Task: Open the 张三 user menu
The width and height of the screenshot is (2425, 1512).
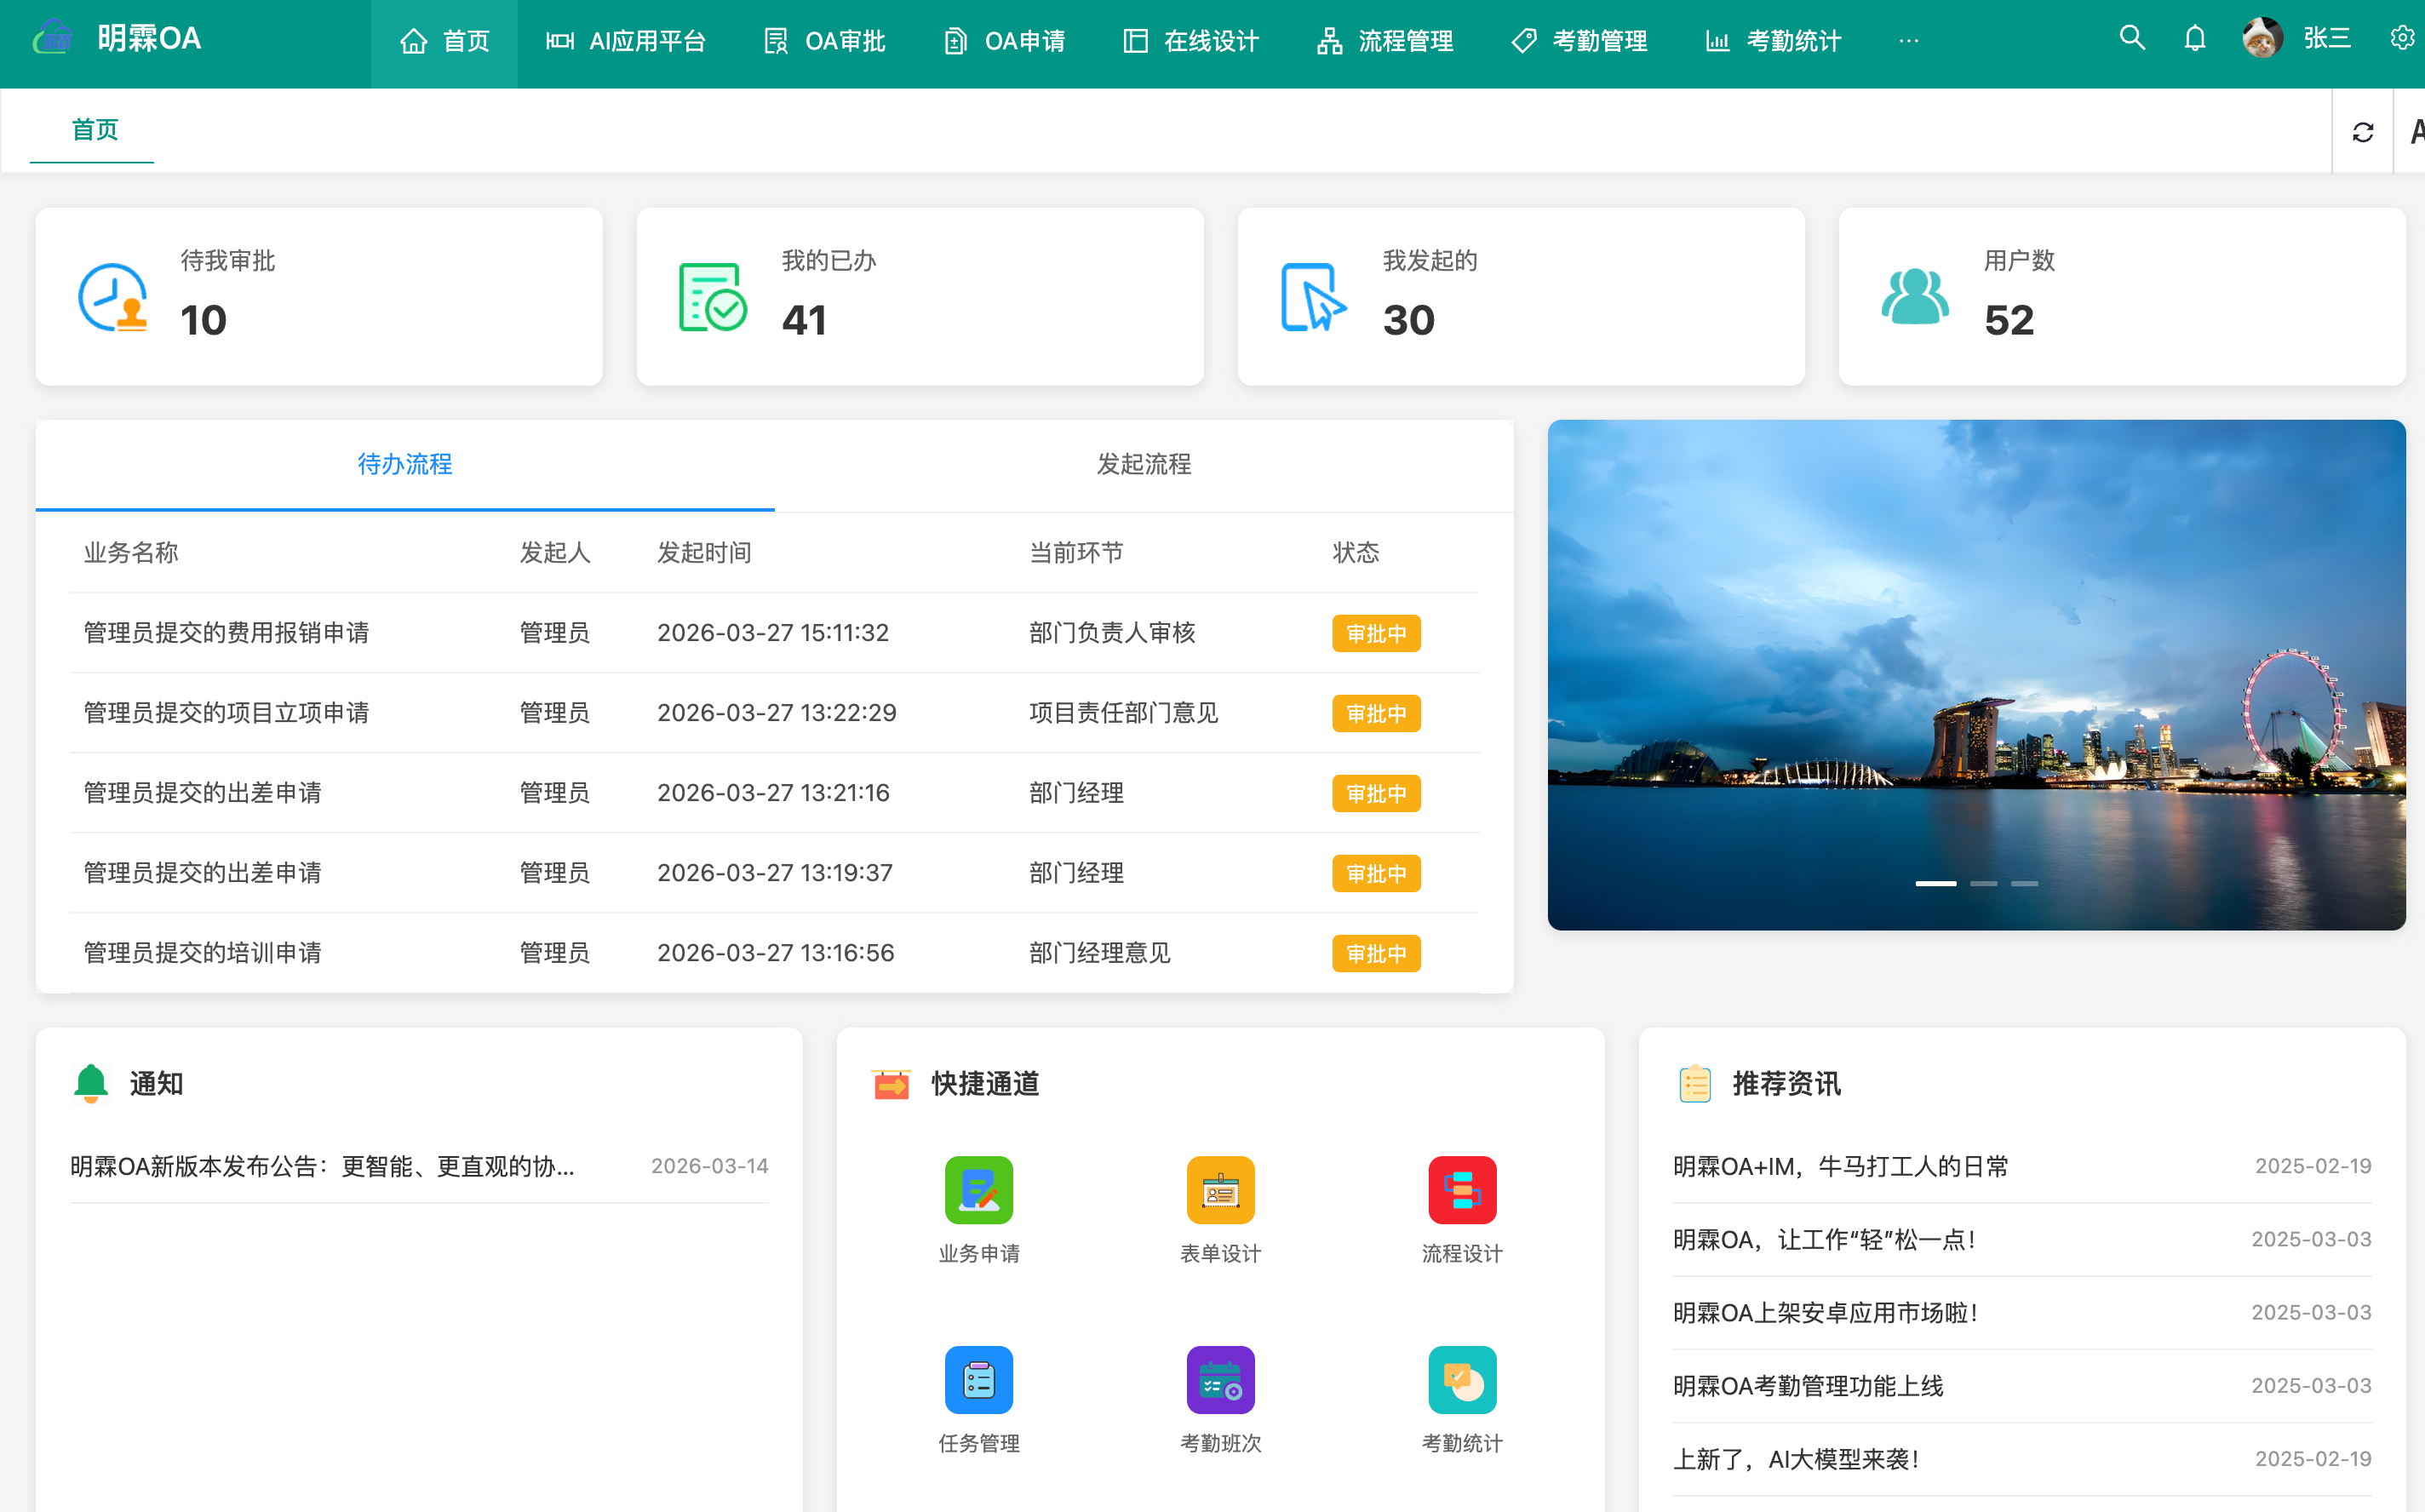Action: coord(2326,39)
